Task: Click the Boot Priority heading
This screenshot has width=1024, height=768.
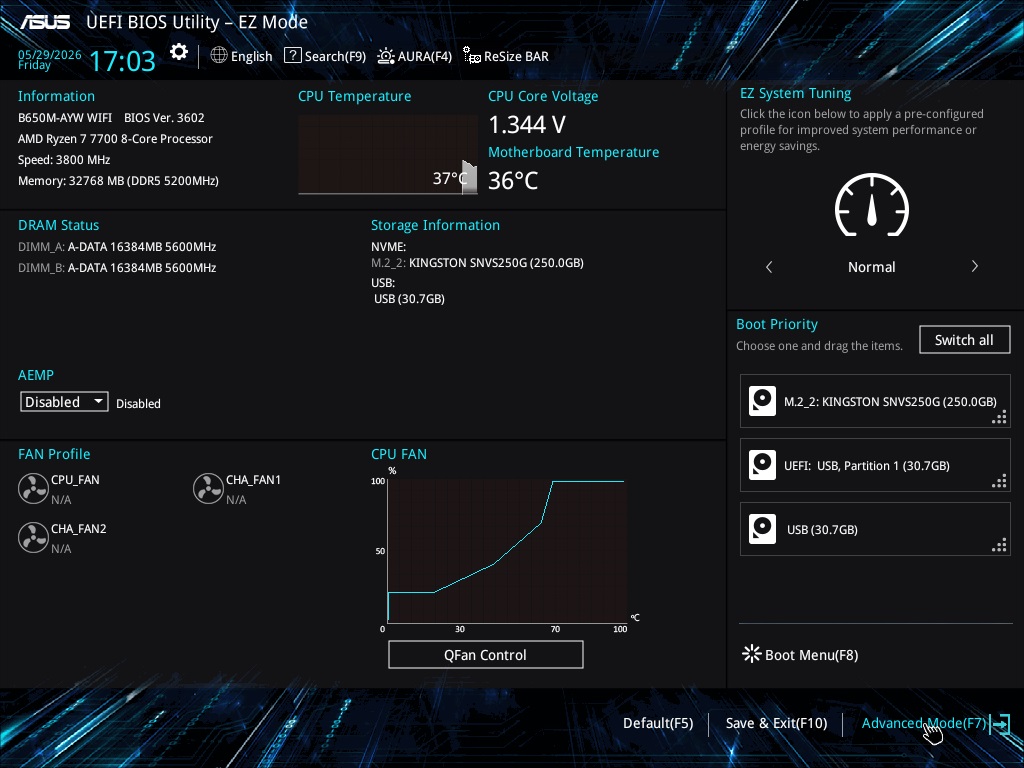Action: tap(776, 324)
